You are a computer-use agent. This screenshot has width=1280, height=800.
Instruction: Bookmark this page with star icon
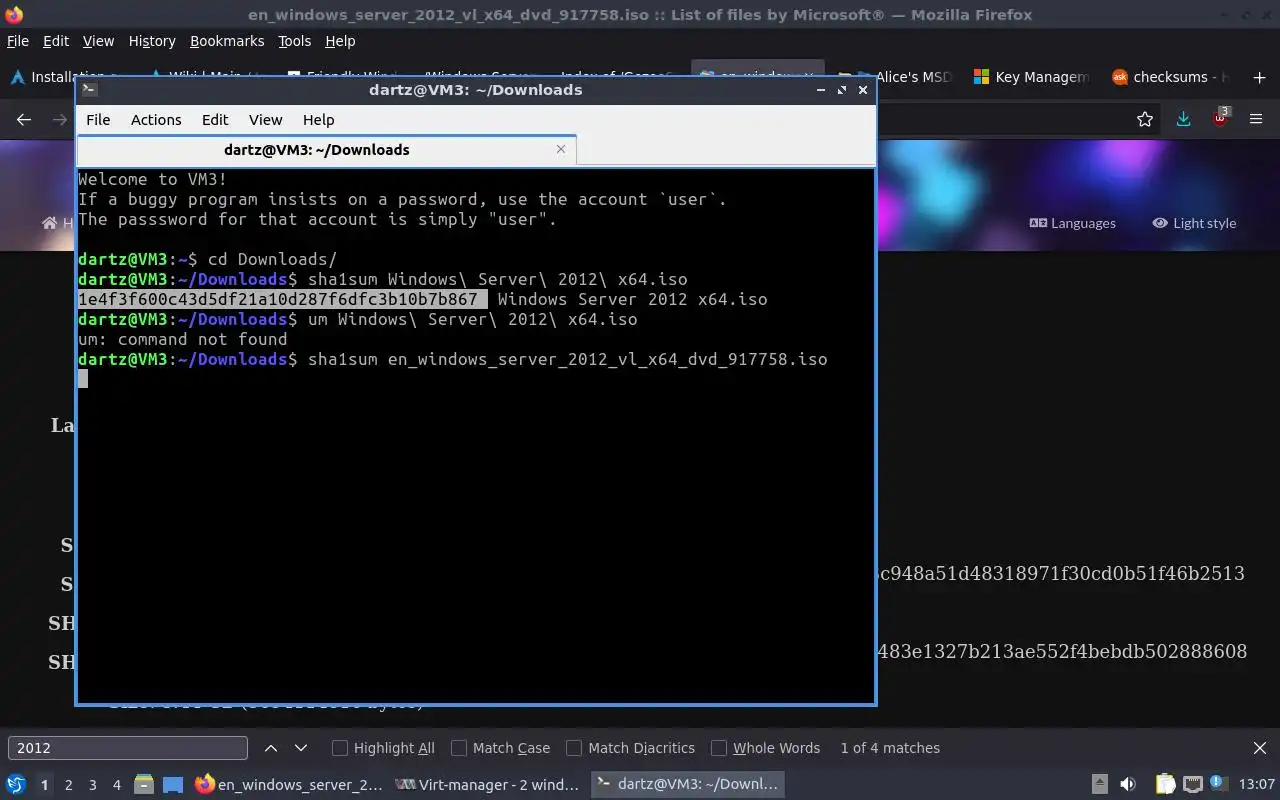(1145, 119)
